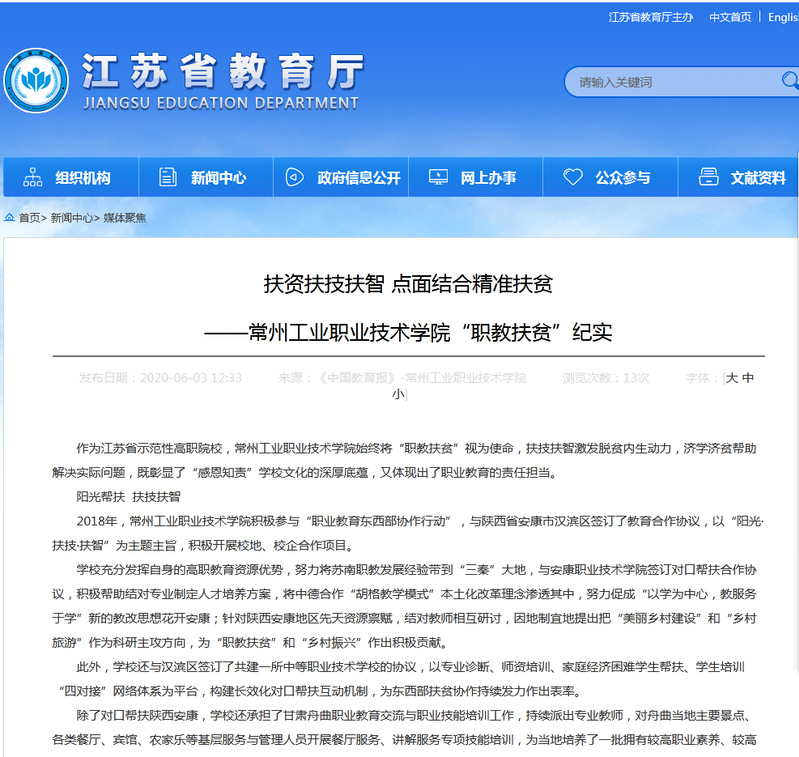Click the 江苏省教育厅主办 link
The image size is (799, 757).
click(x=650, y=18)
